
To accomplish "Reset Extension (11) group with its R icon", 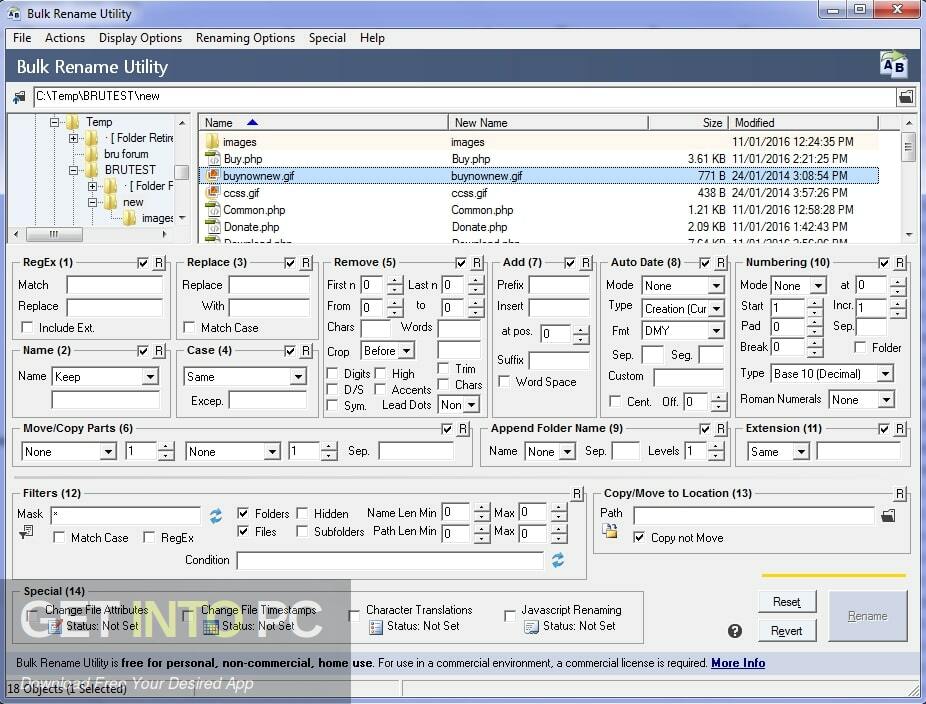I will click(900, 429).
